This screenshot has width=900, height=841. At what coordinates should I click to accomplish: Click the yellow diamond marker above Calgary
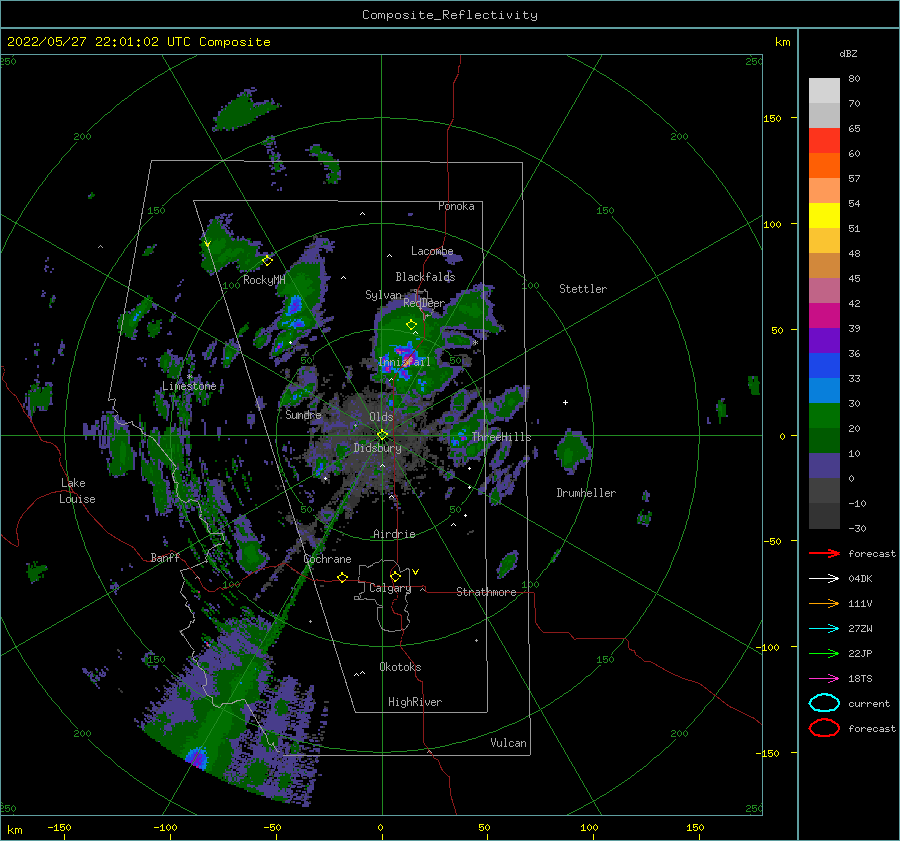(395, 576)
